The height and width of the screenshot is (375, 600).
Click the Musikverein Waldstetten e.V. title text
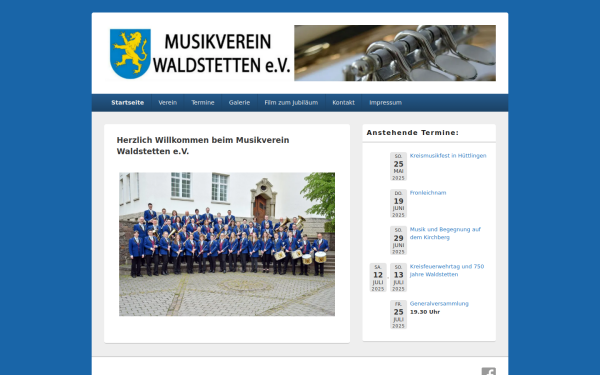point(222,53)
